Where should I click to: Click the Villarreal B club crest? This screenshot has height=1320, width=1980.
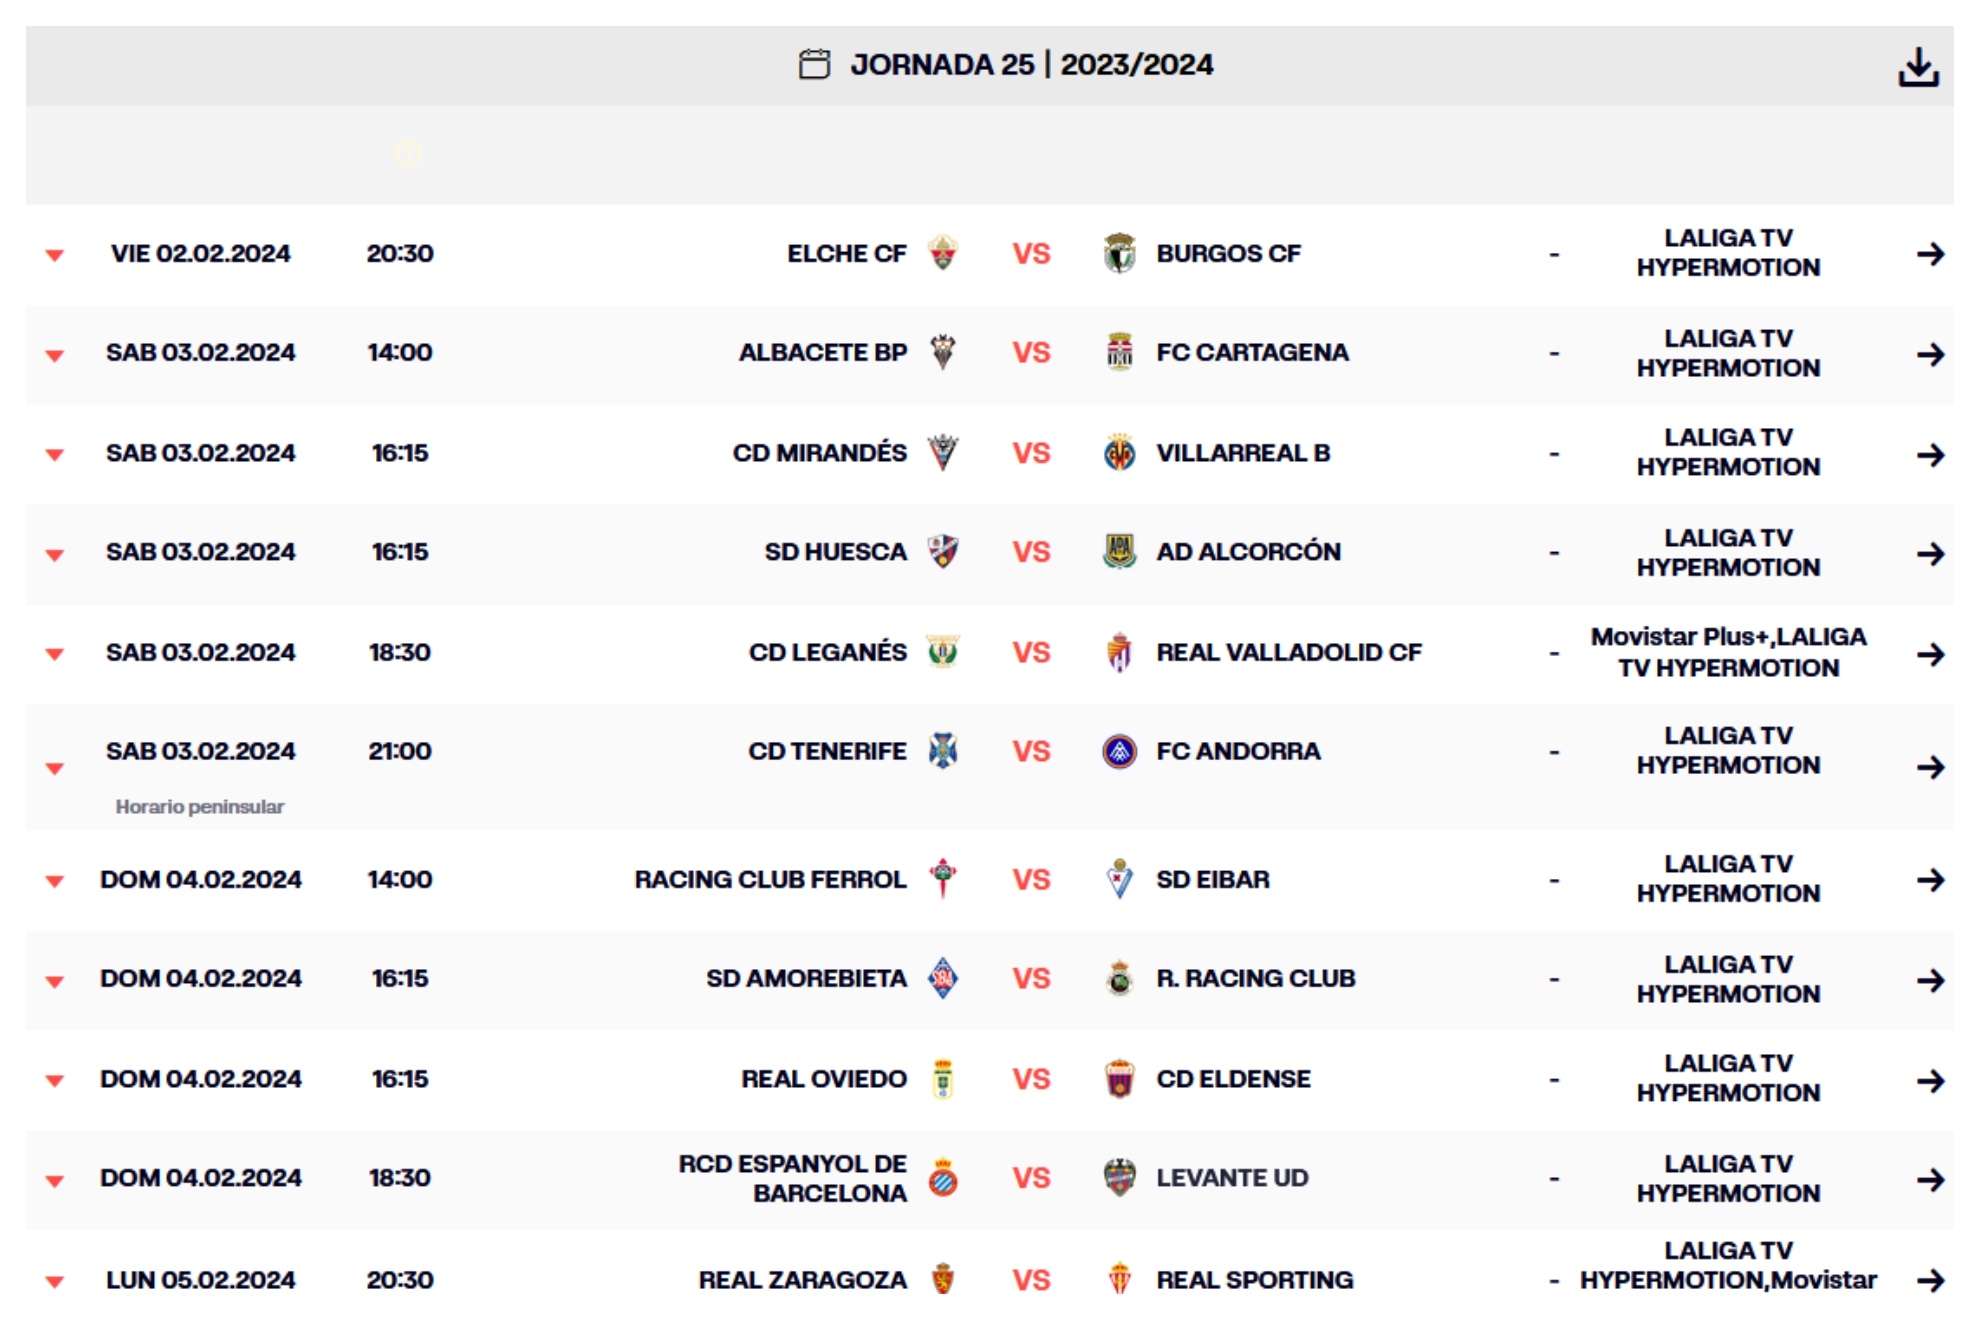1119,453
